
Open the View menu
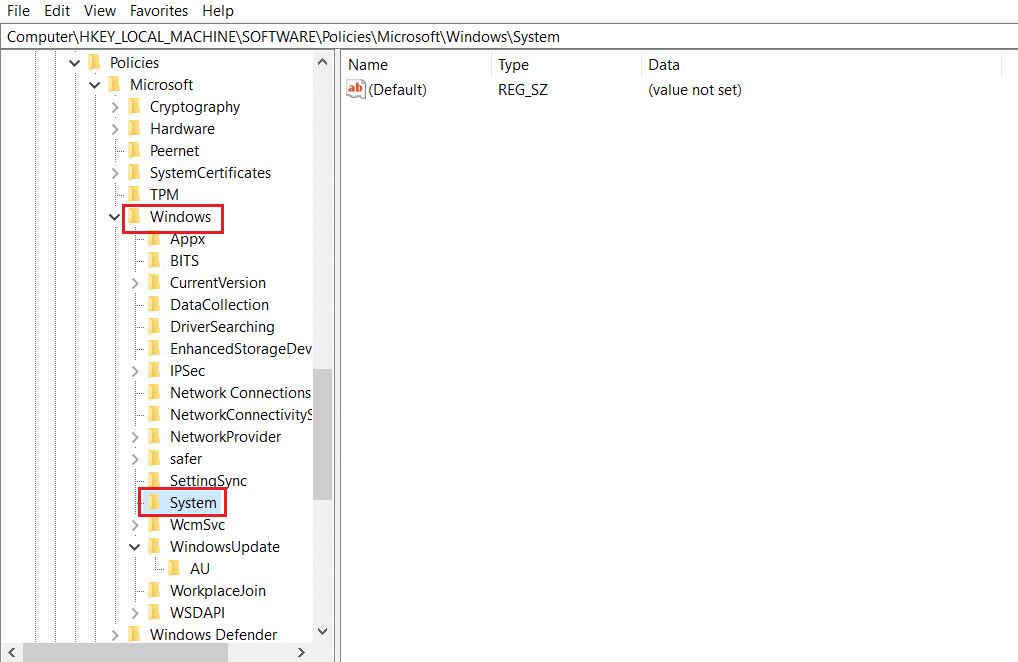(100, 11)
